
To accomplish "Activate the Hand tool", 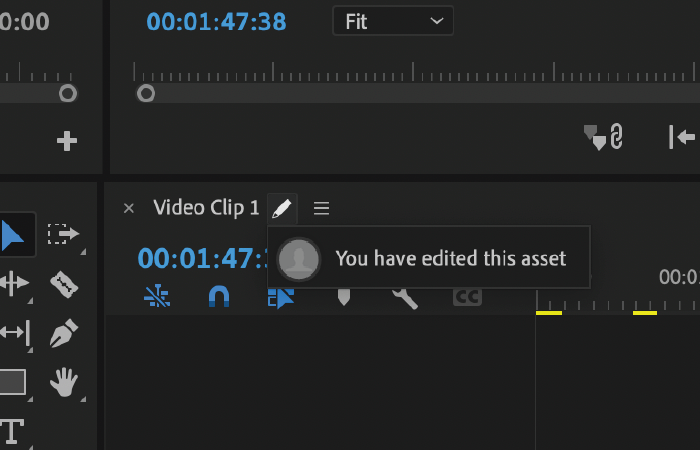I will 65,381.
